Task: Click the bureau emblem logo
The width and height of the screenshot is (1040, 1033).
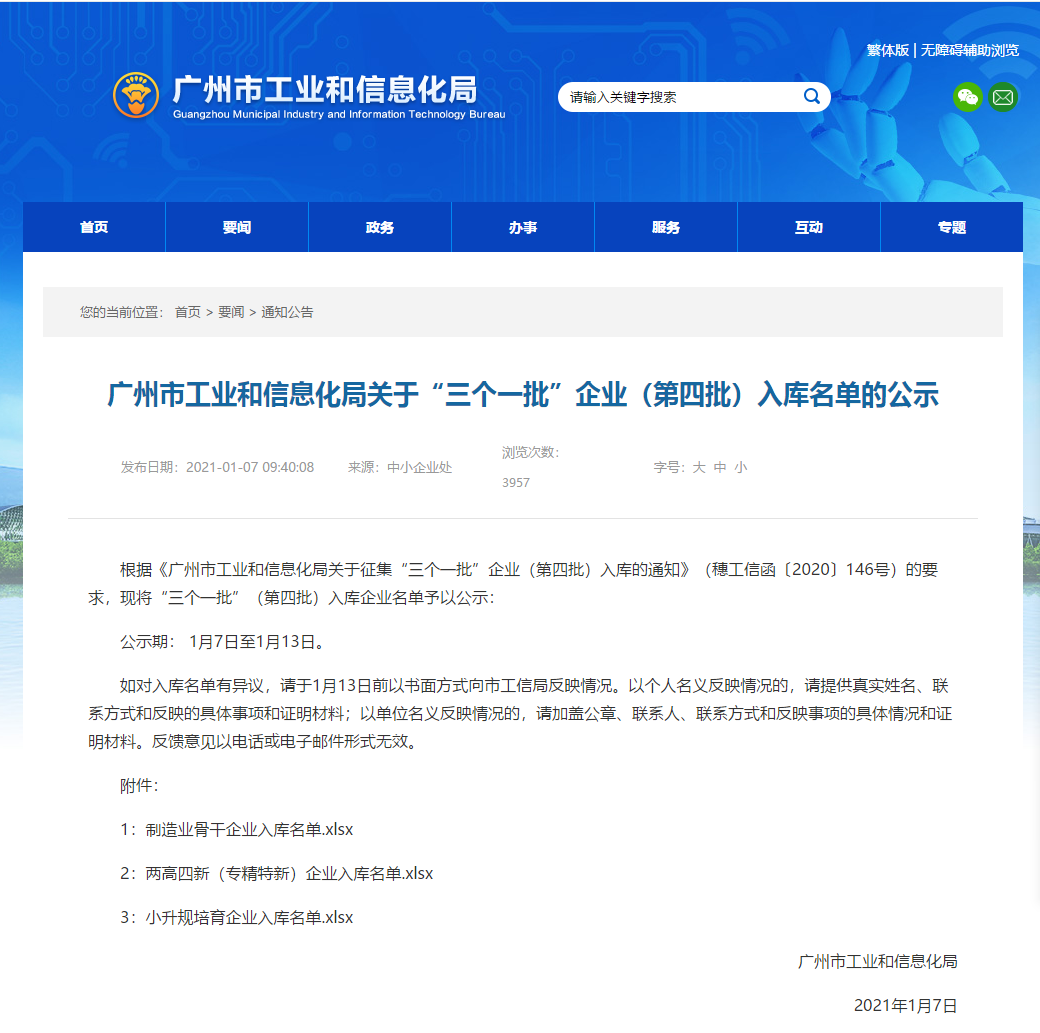Action: point(137,96)
